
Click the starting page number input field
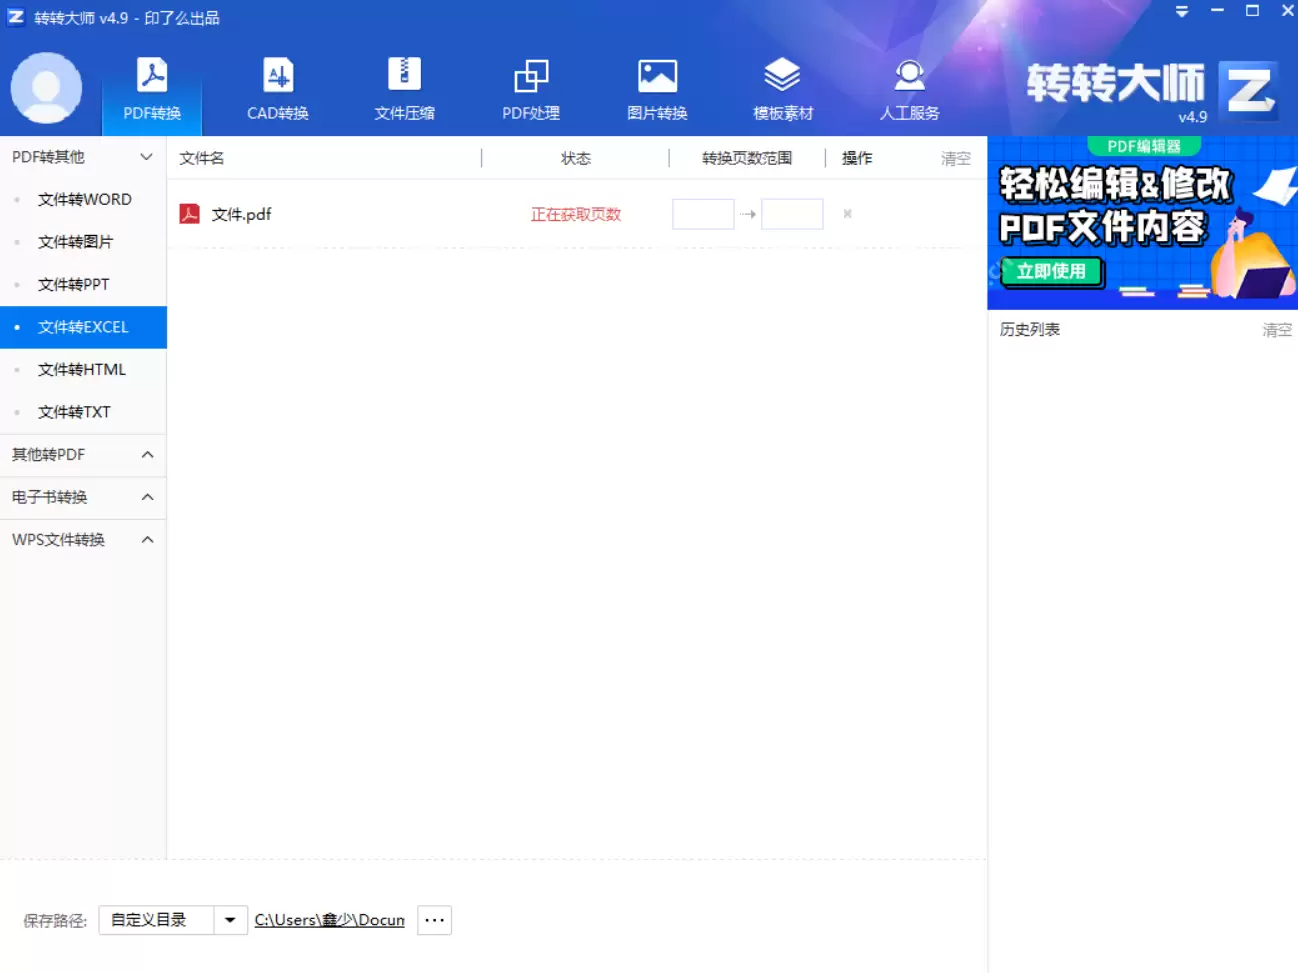pyautogui.click(x=703, y=213)
